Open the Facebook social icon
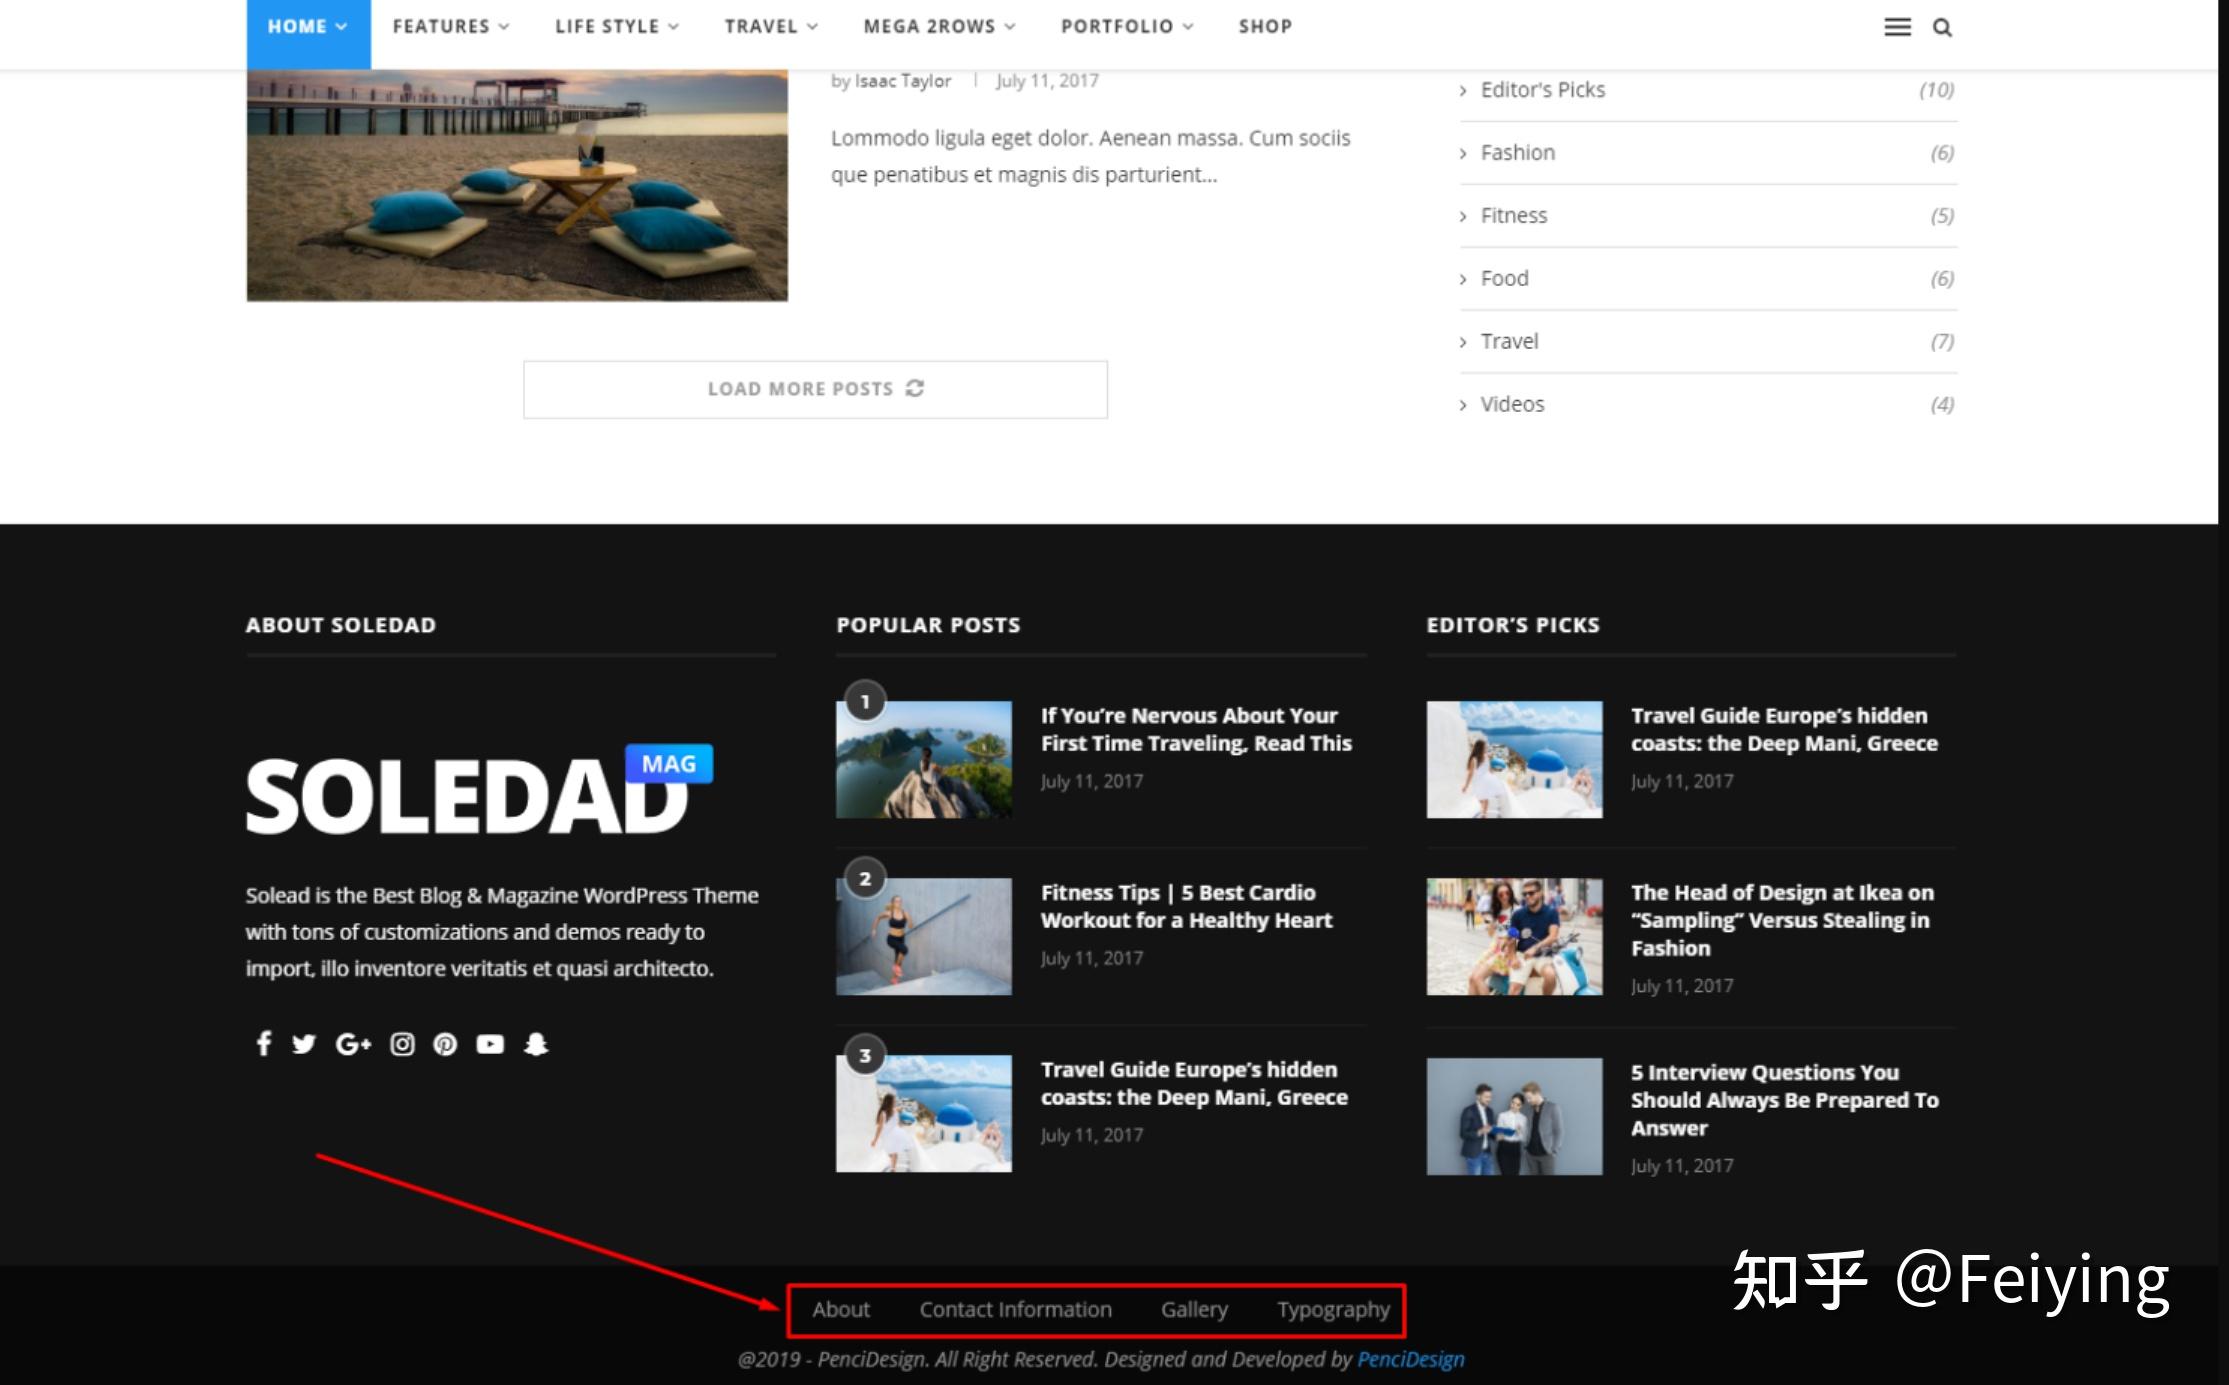 pos(263,1044)
